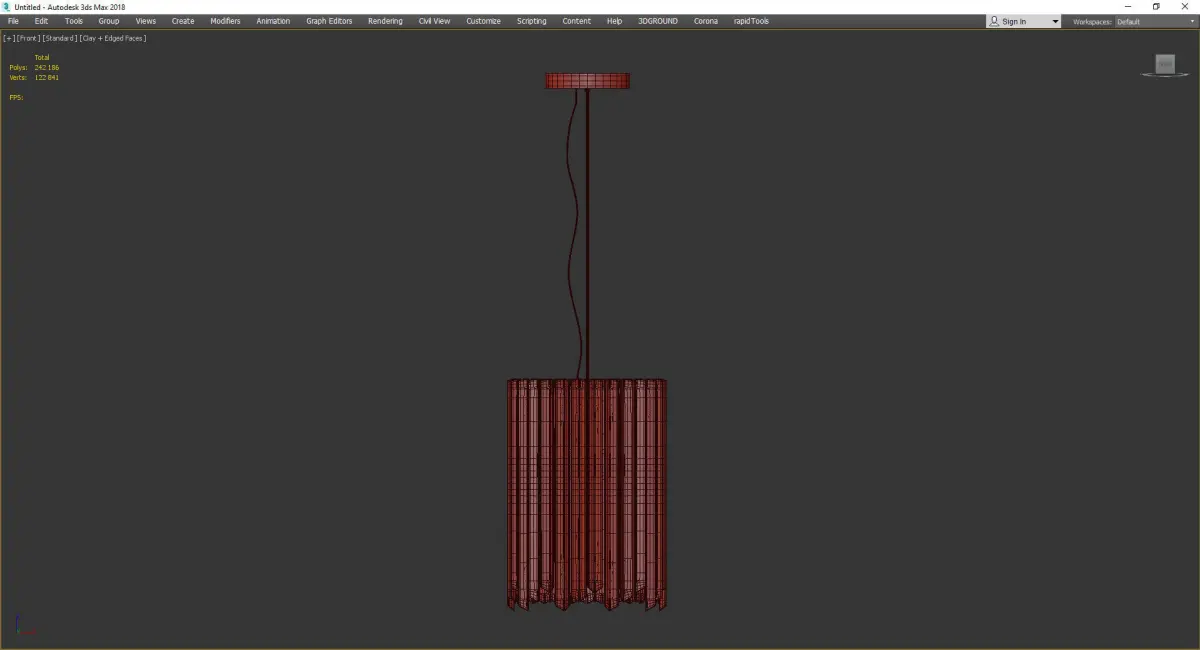The image size is (1200, 650).
Task: Open the Content menu
Action: click(x=576, y=21)
